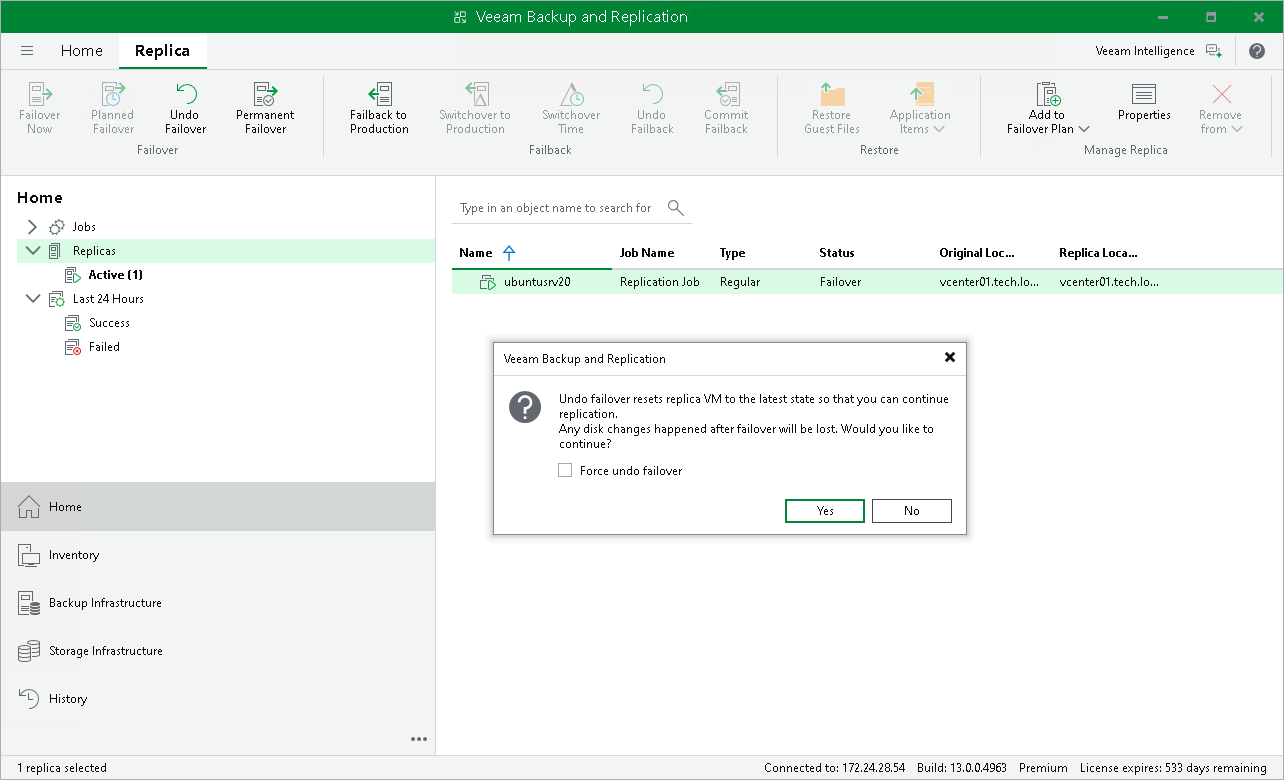Click No to cancel the dialog

[911, 511]
